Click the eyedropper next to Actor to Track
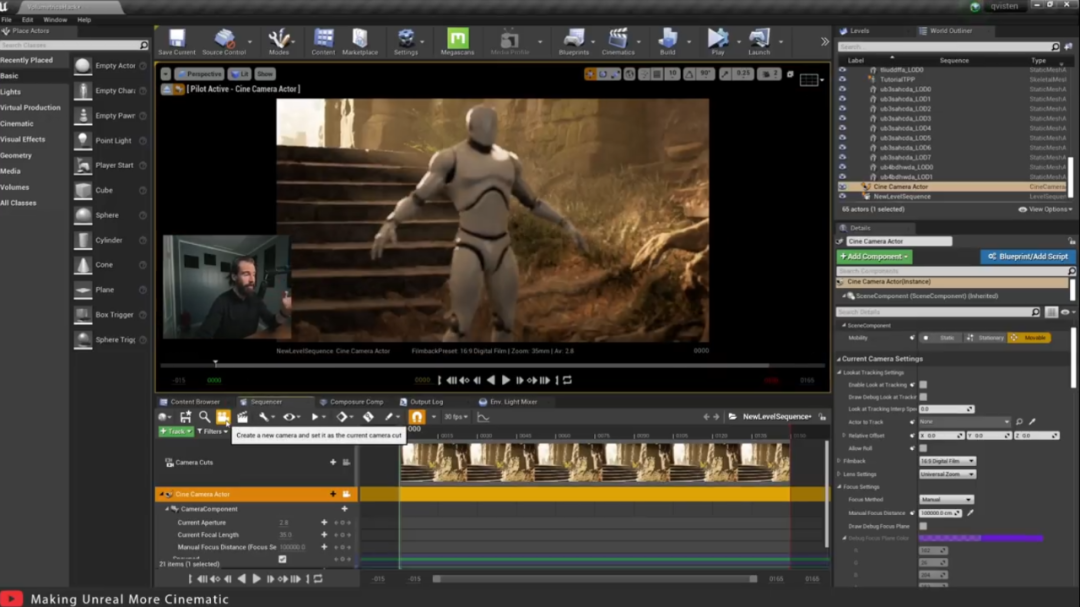Viewport: 1080px width, 607px height. pyautogui.click(x=1032, y=422)
